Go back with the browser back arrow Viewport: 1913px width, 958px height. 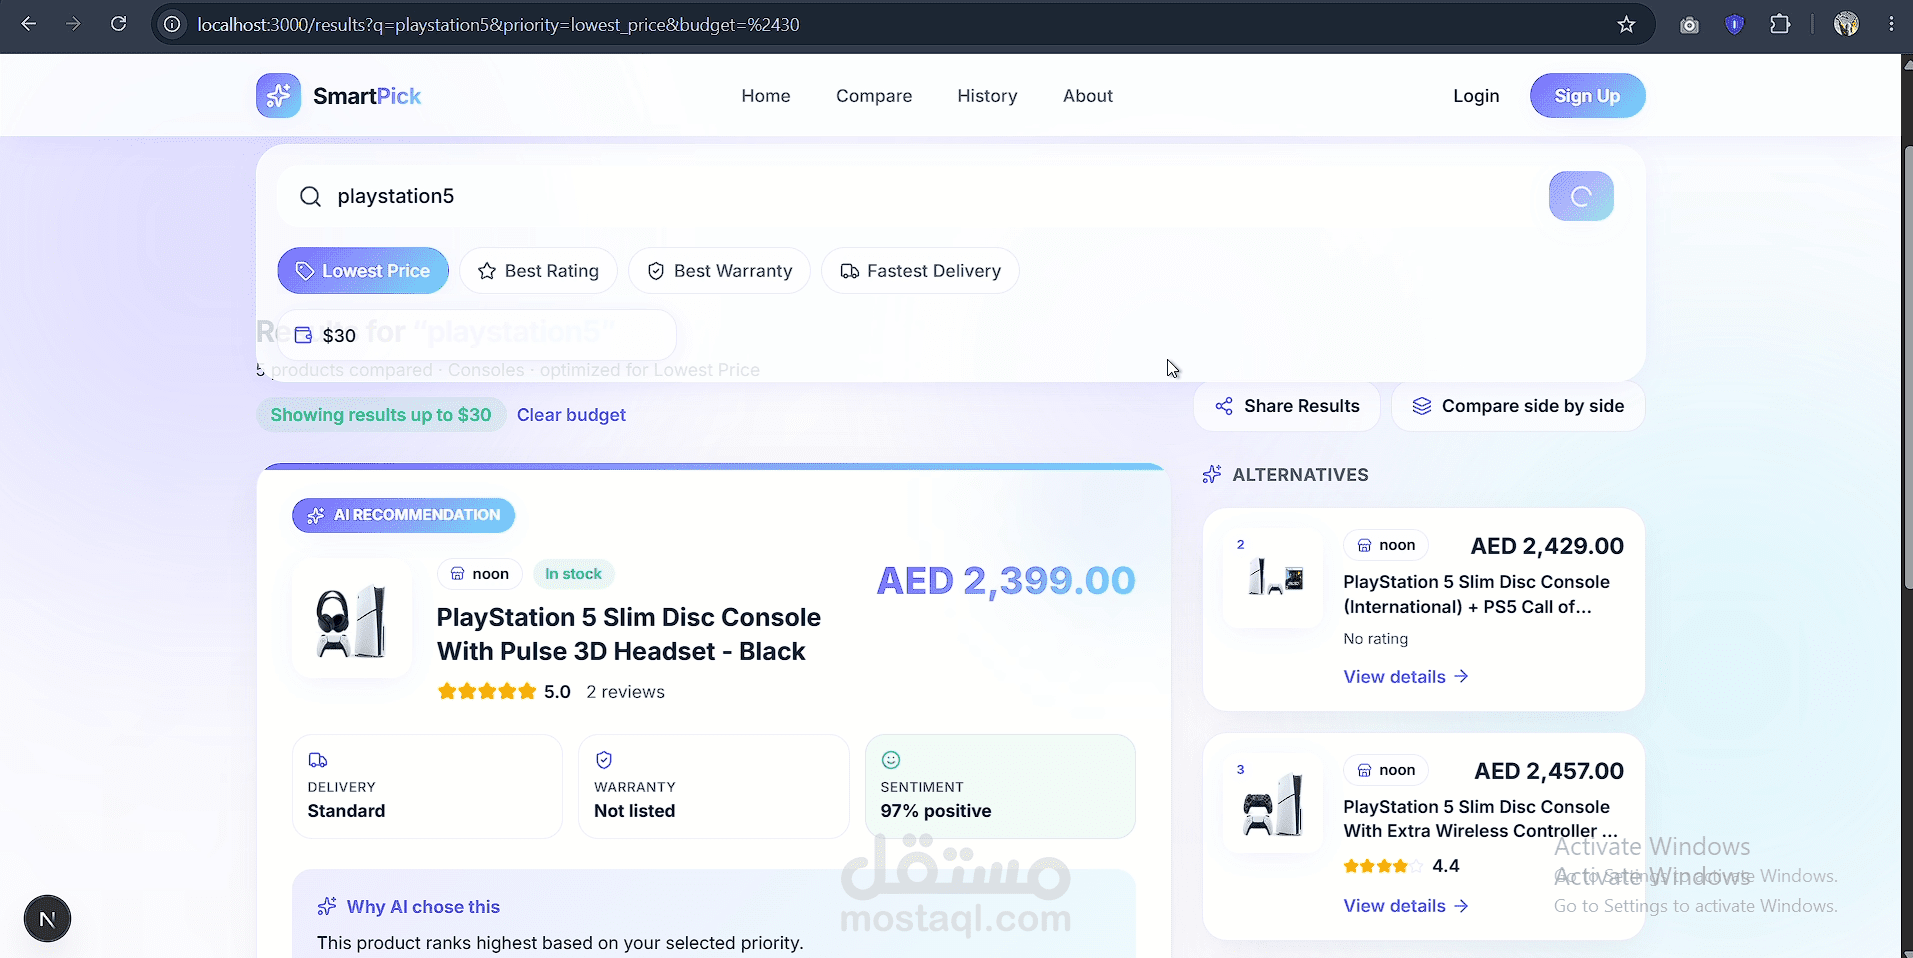tap(28, 24)
